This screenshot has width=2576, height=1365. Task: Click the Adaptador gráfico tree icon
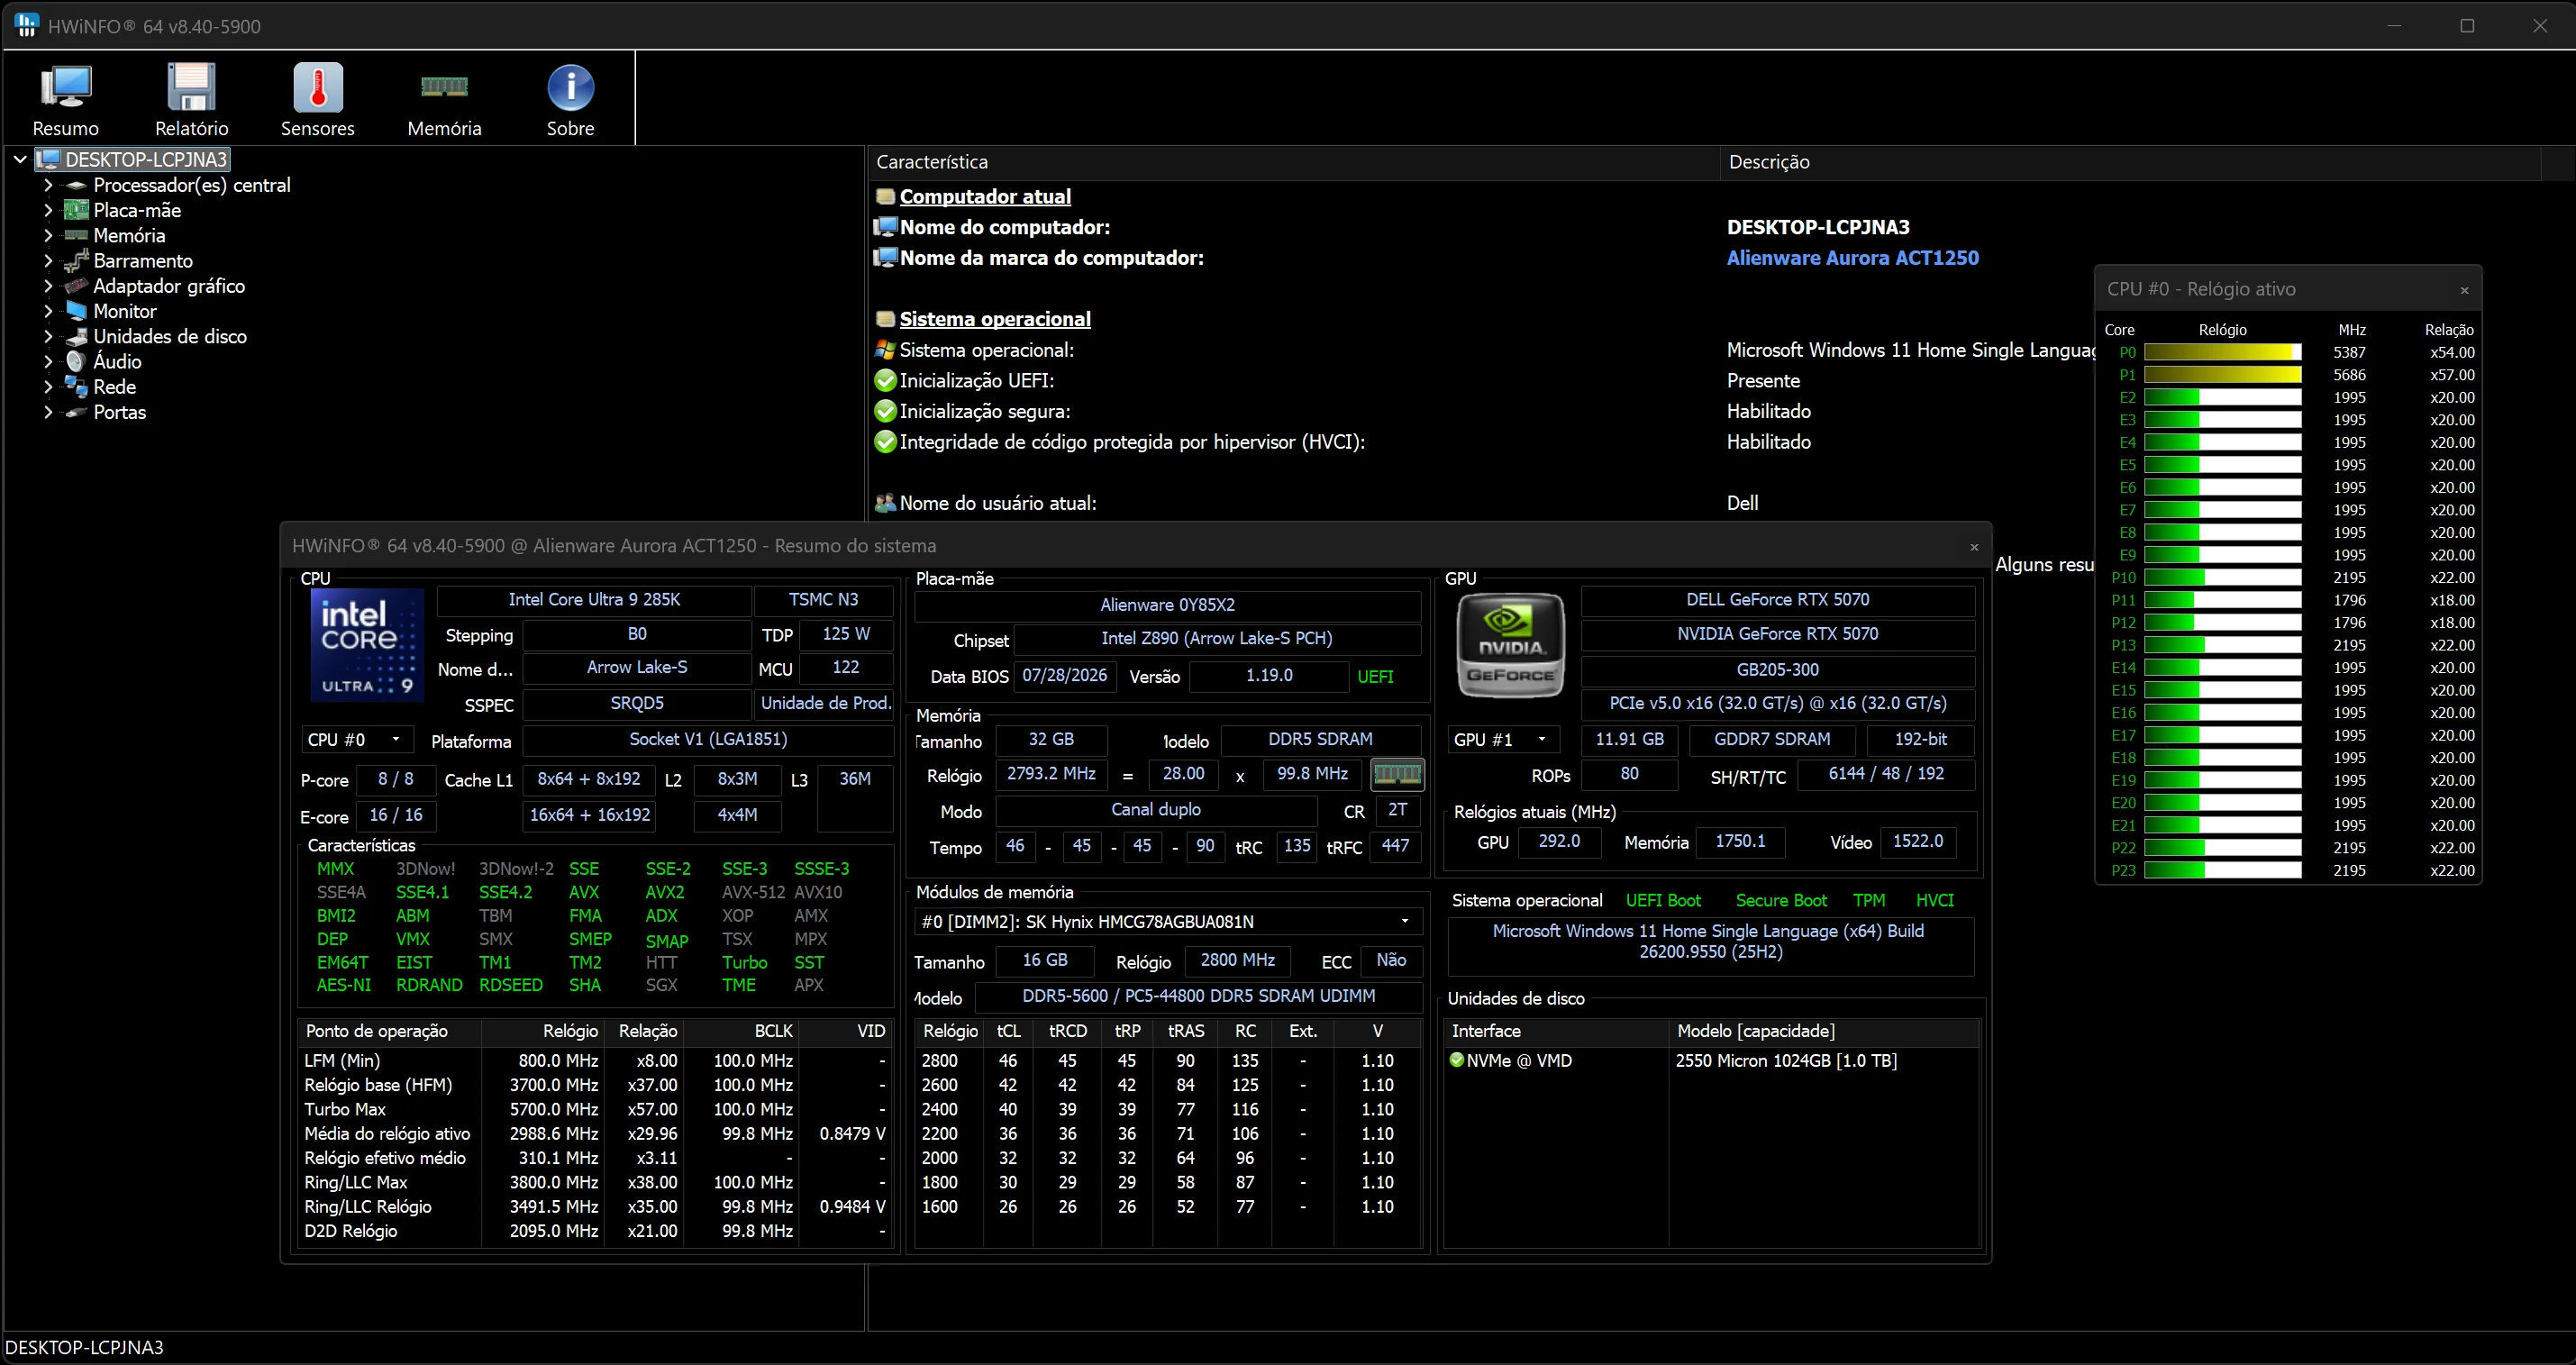pos(76,286)
